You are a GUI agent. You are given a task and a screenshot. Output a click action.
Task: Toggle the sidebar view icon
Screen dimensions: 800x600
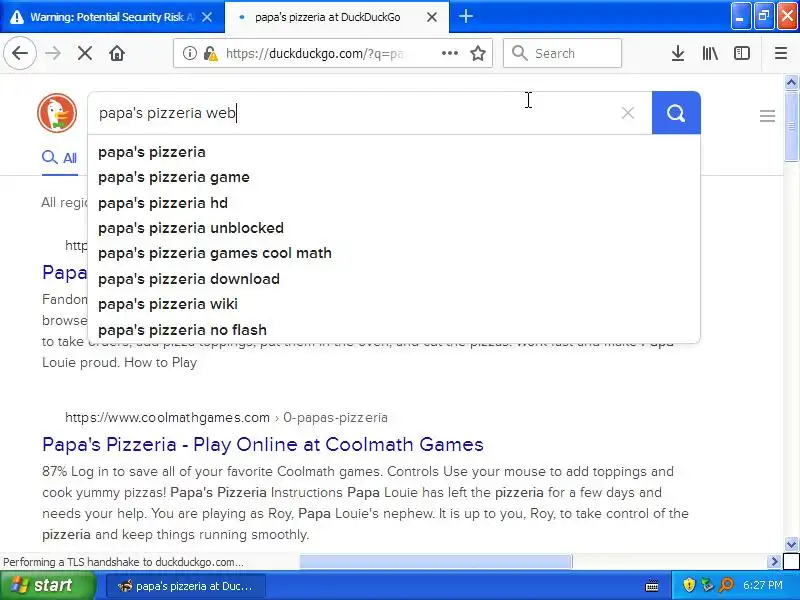tap(741, 53)
